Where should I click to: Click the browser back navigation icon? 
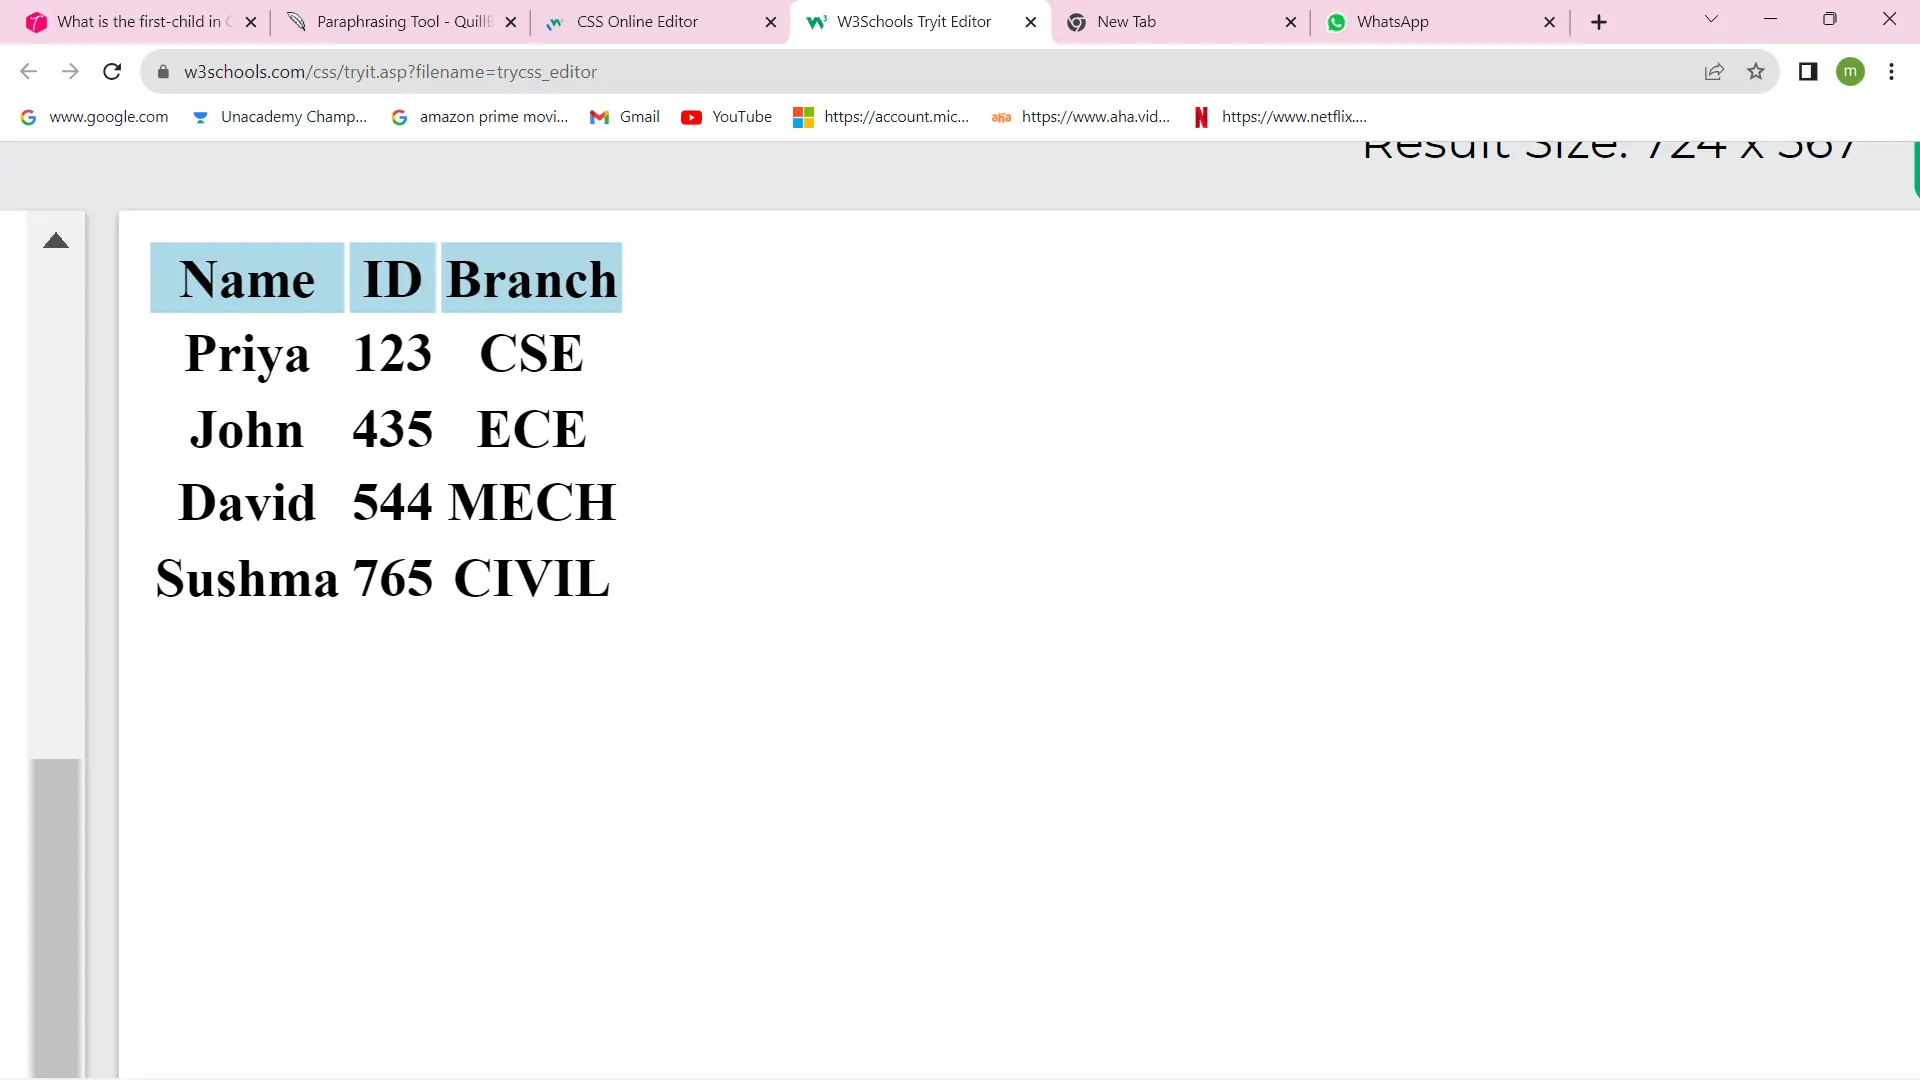pyautogui.click(x=30, y=71)
